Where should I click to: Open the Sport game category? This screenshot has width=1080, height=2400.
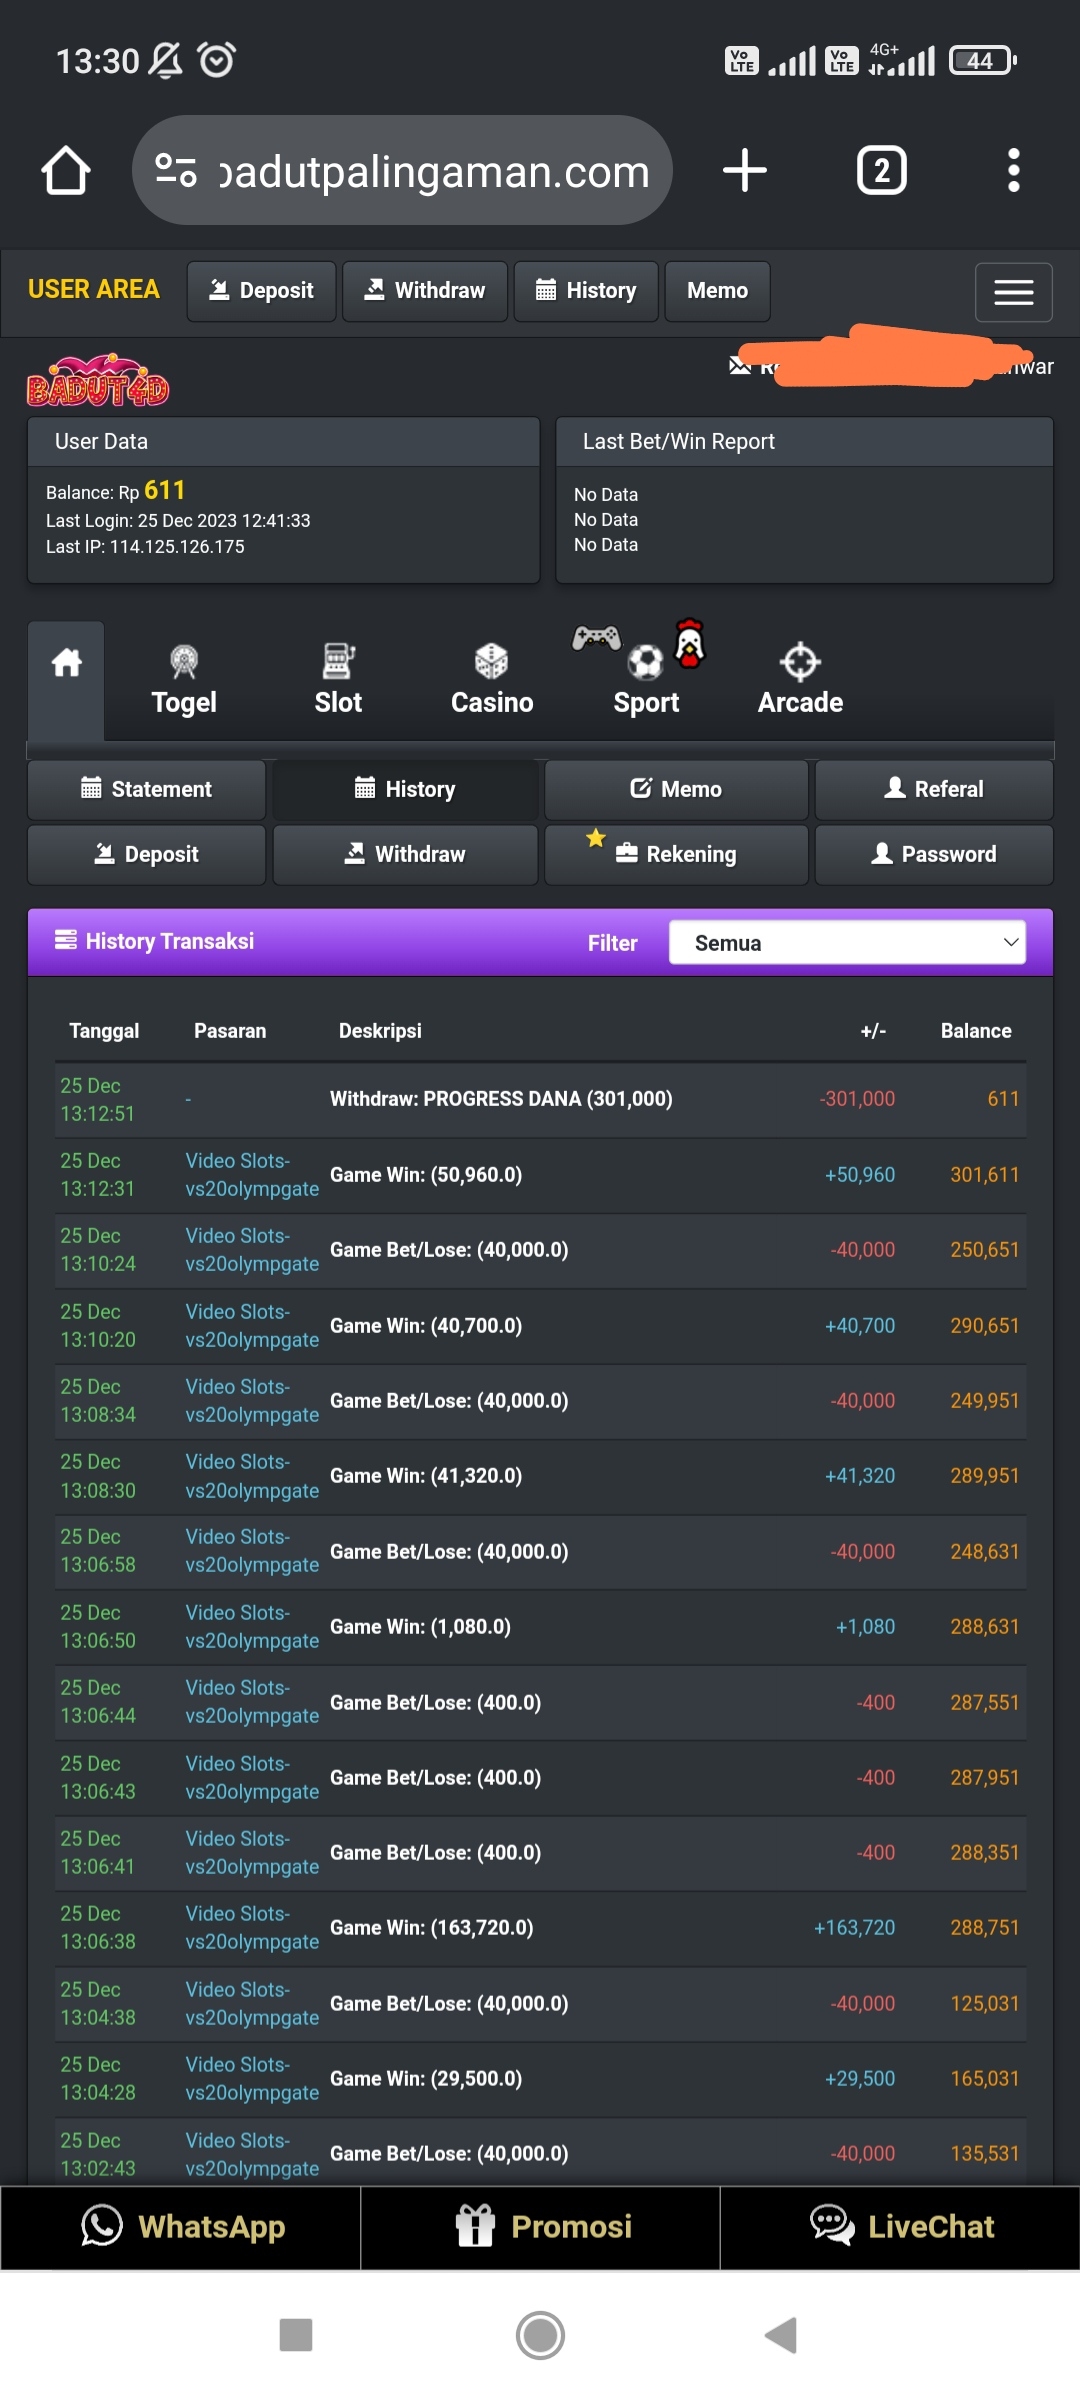(x=646, y=680)
